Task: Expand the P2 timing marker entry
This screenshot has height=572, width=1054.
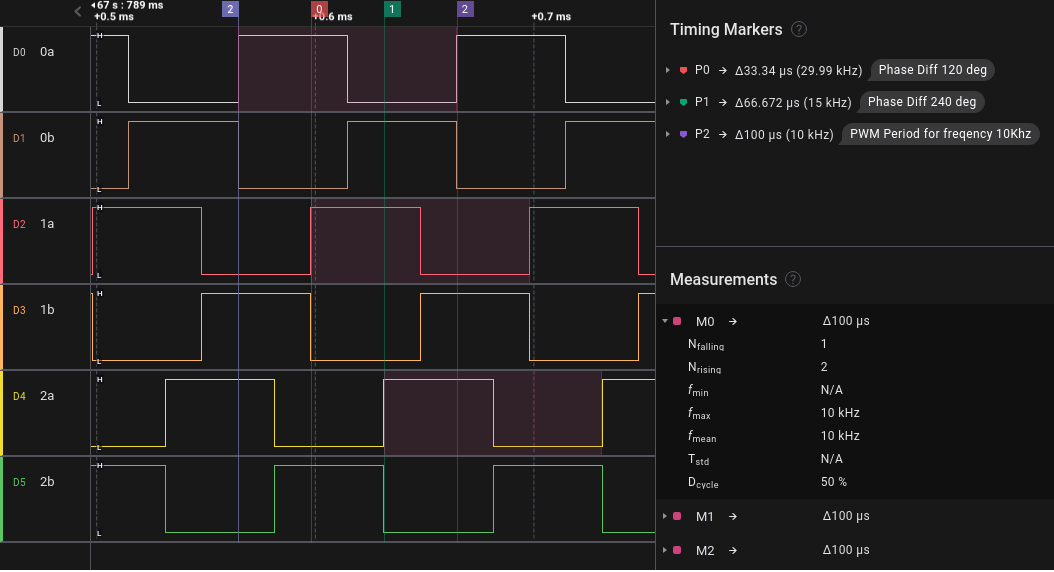Action: pos(667,134)
